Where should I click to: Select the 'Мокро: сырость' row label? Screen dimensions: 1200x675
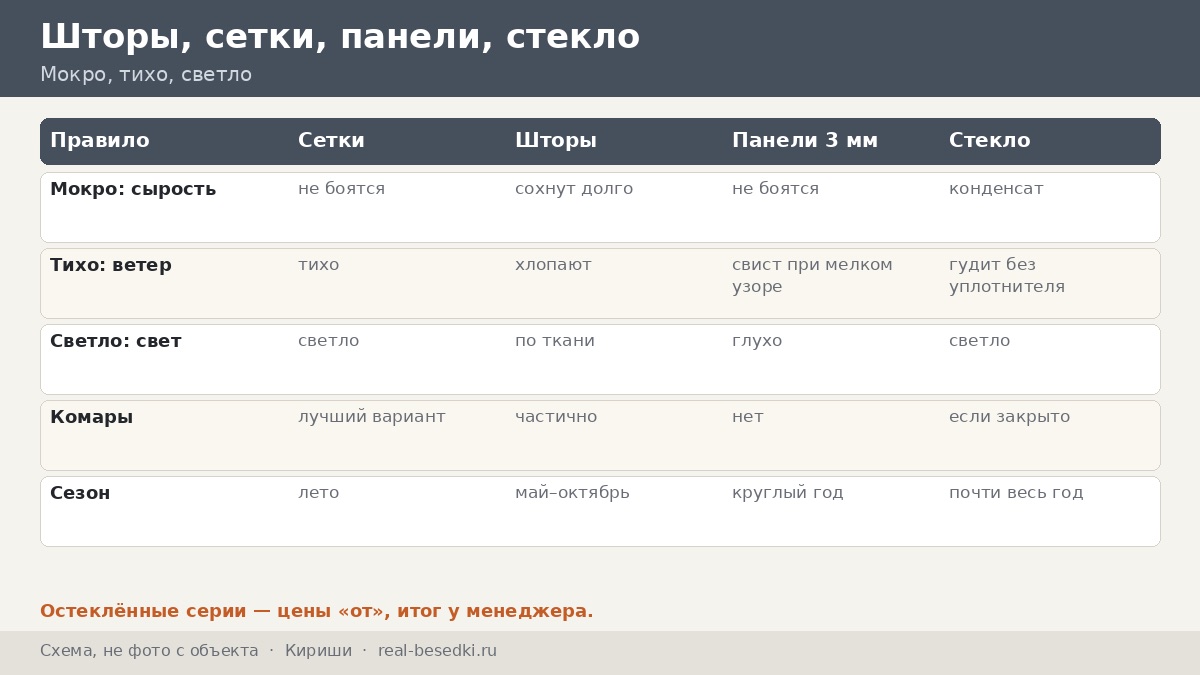coord(133,189)
